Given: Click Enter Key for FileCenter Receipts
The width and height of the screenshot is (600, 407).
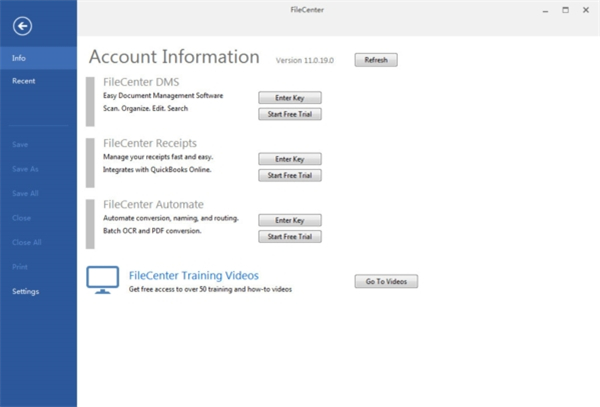Looking at the screenshot, I should pos(289,159).
